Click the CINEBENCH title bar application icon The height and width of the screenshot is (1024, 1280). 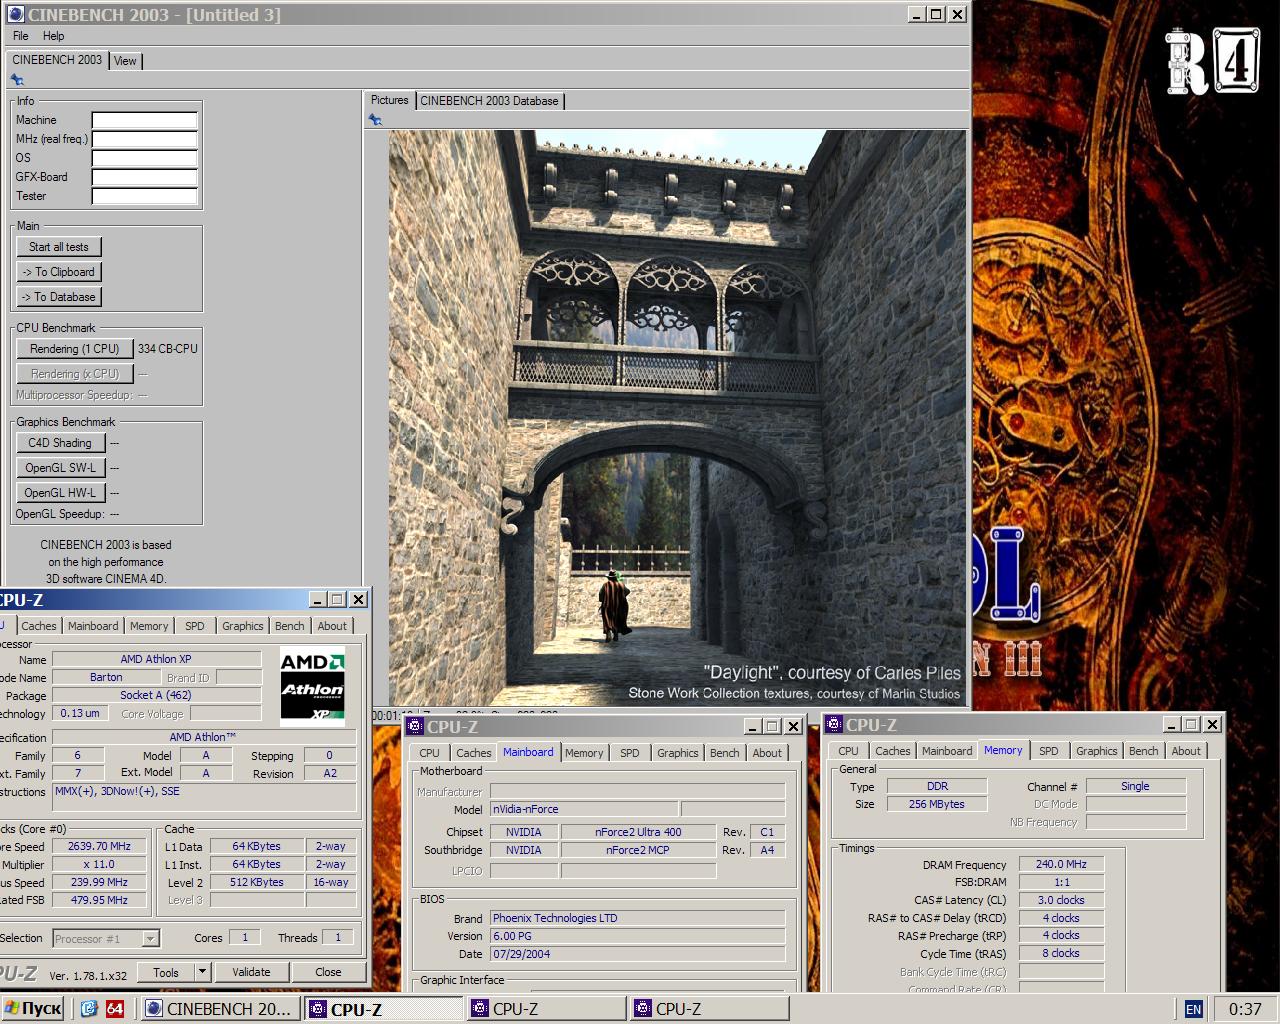click(x=15, y=15)
